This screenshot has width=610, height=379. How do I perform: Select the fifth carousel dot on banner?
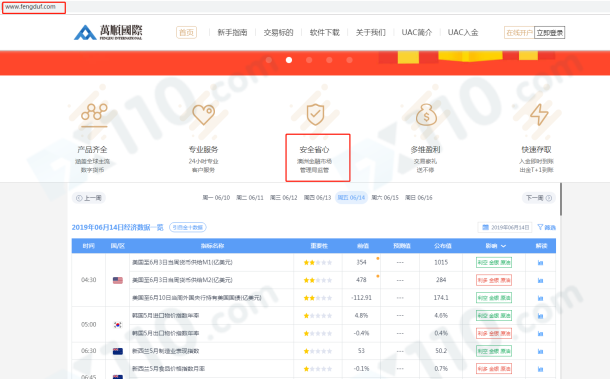click(349, 60)
